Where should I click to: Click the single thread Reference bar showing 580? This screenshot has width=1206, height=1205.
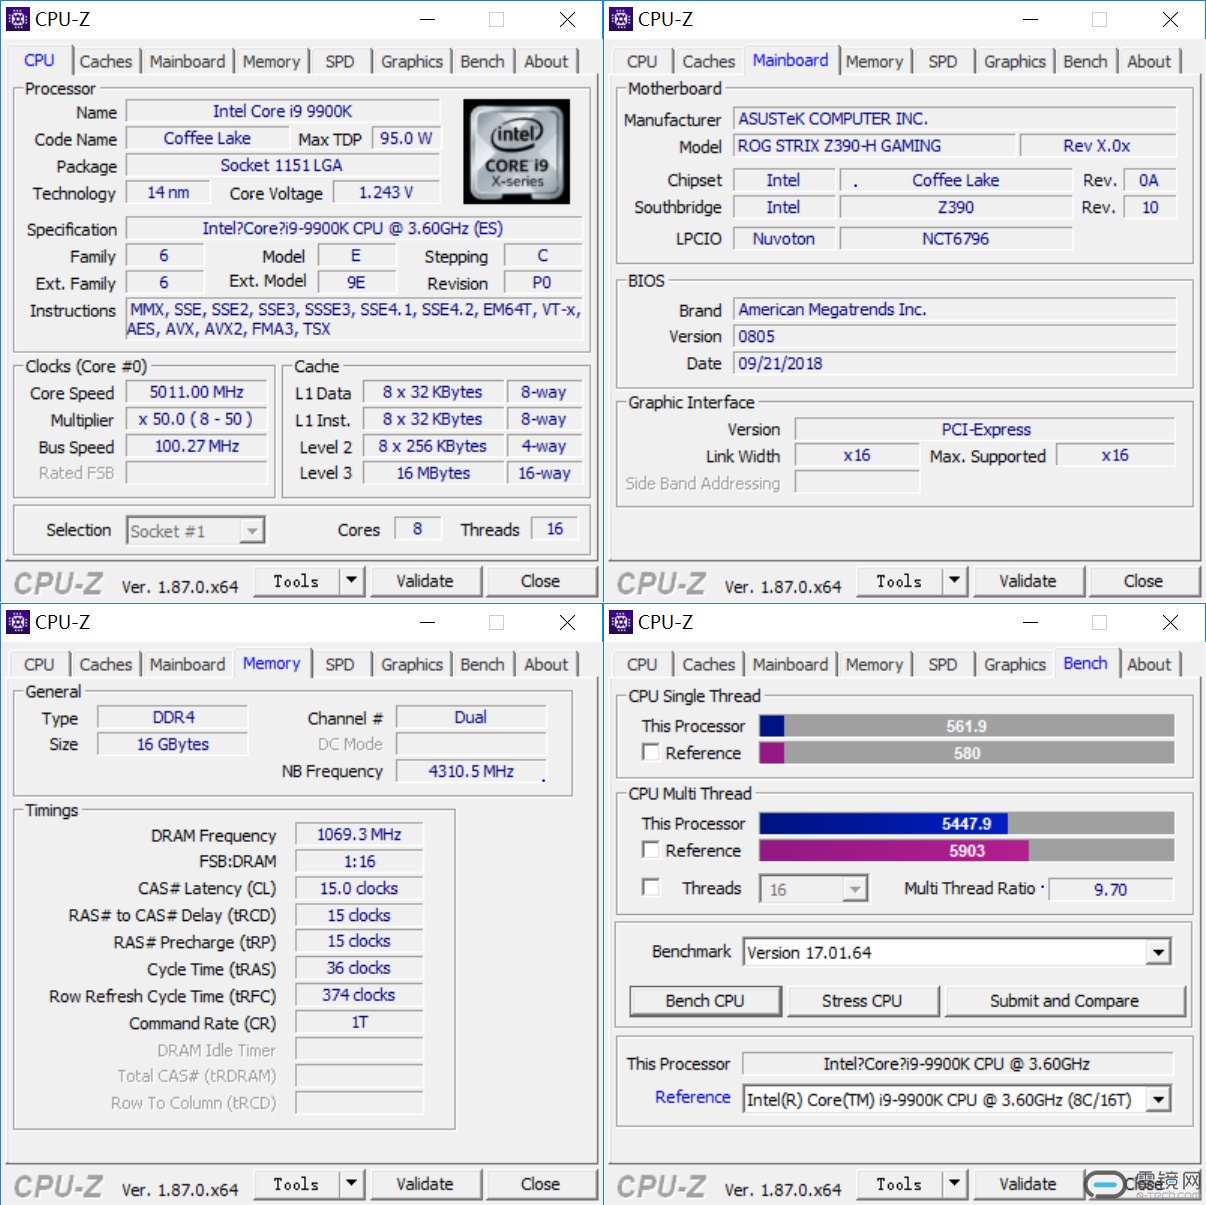coord(967,753)
